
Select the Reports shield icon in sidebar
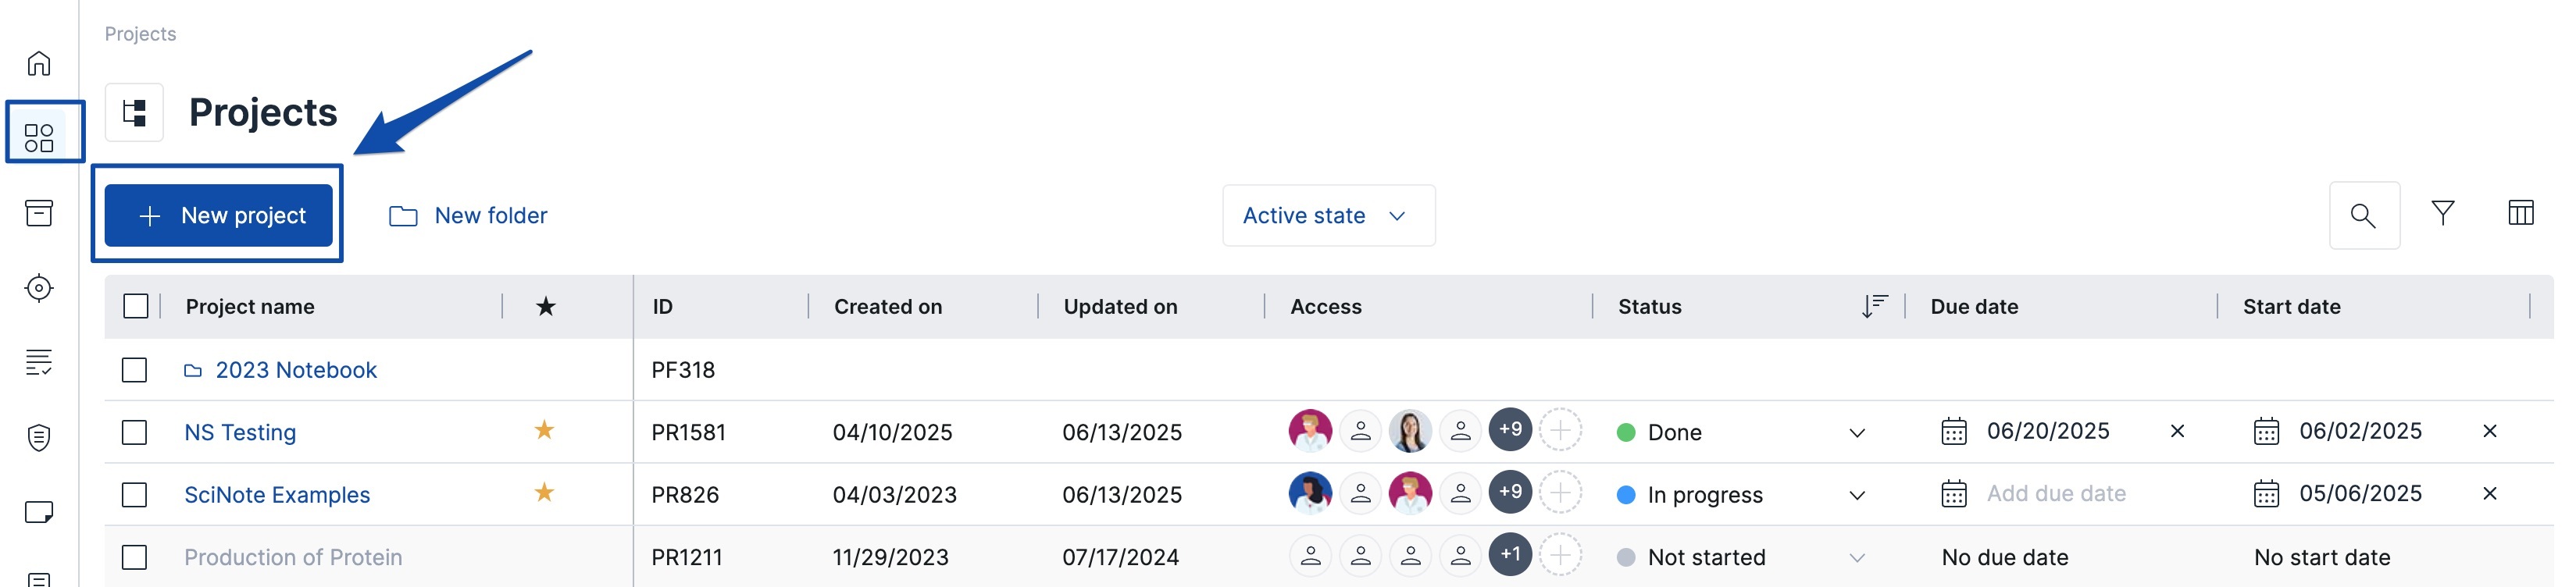(x=40, y=438)
